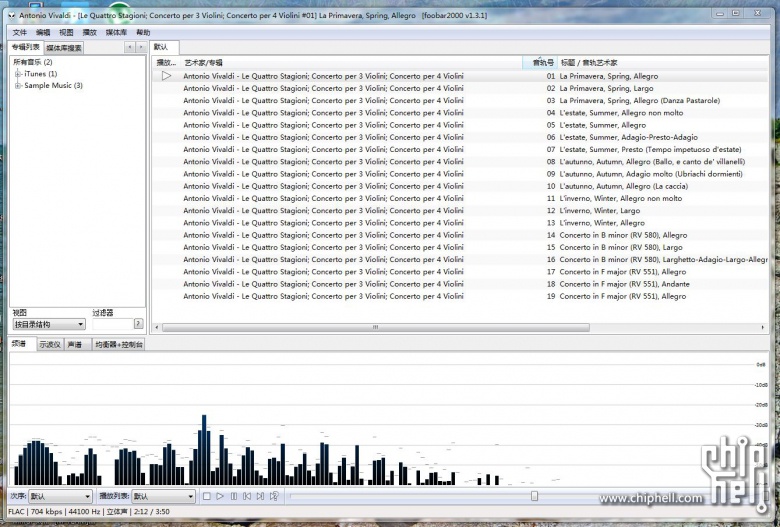Select track 02 La Primavera, Spring, Largo
Screen dimensions: 780x527
[x=461, y=88]
